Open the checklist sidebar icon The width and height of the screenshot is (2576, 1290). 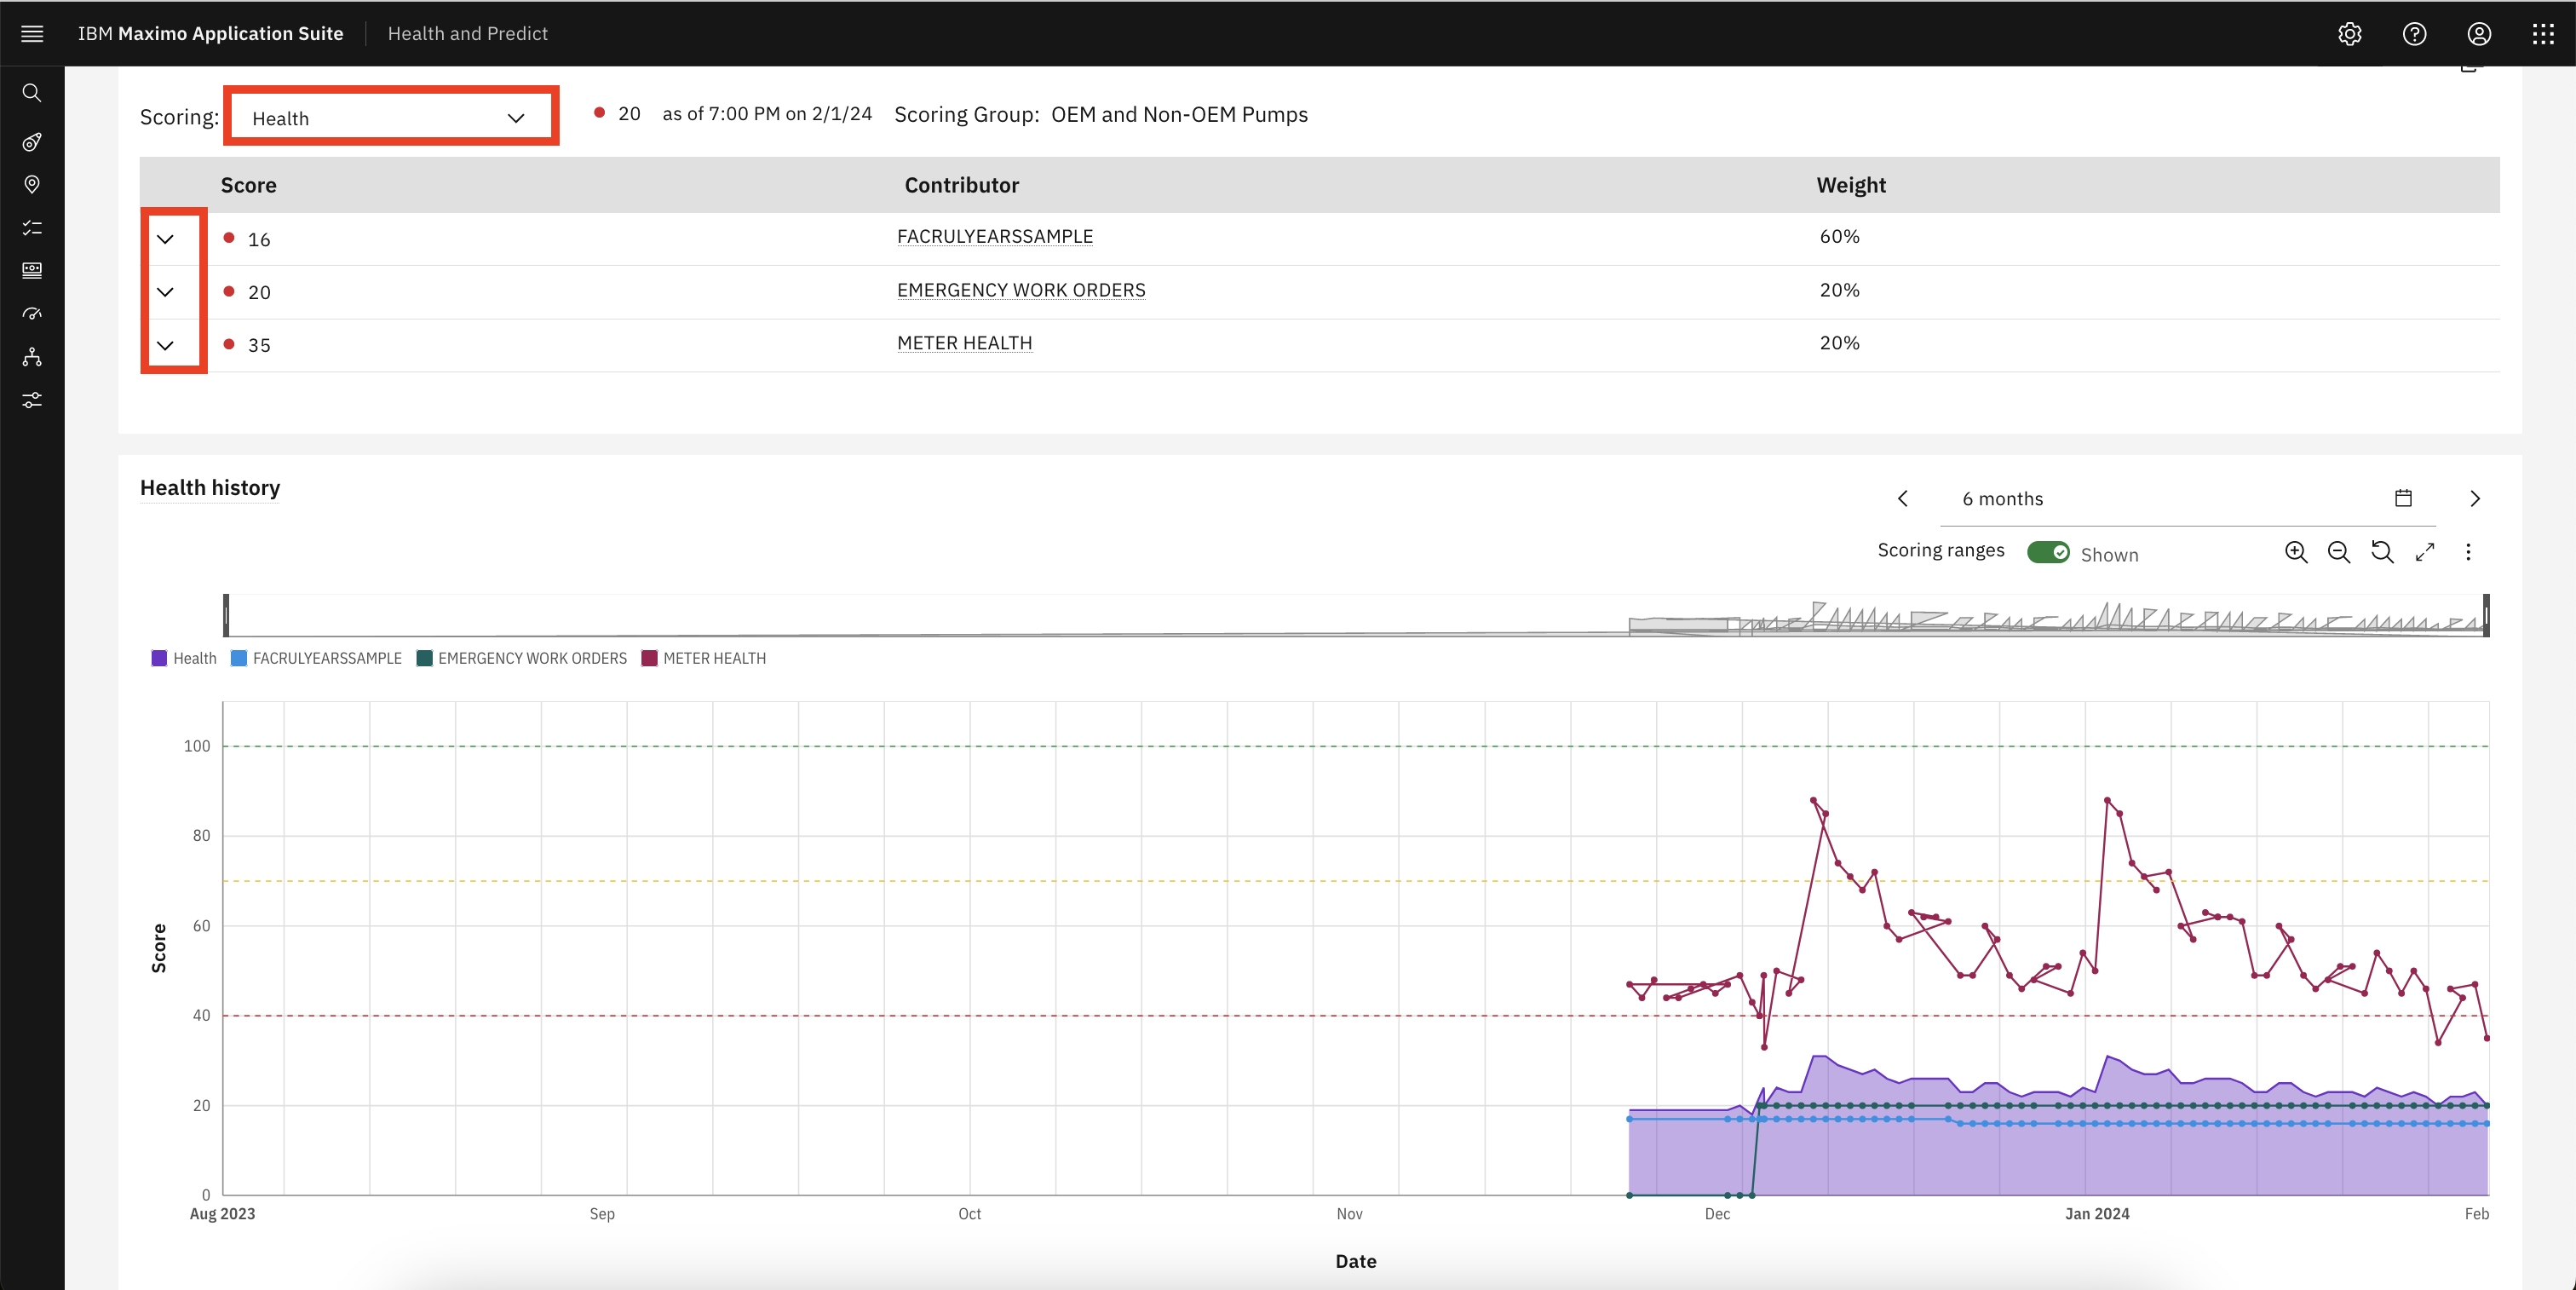[32, 228]
